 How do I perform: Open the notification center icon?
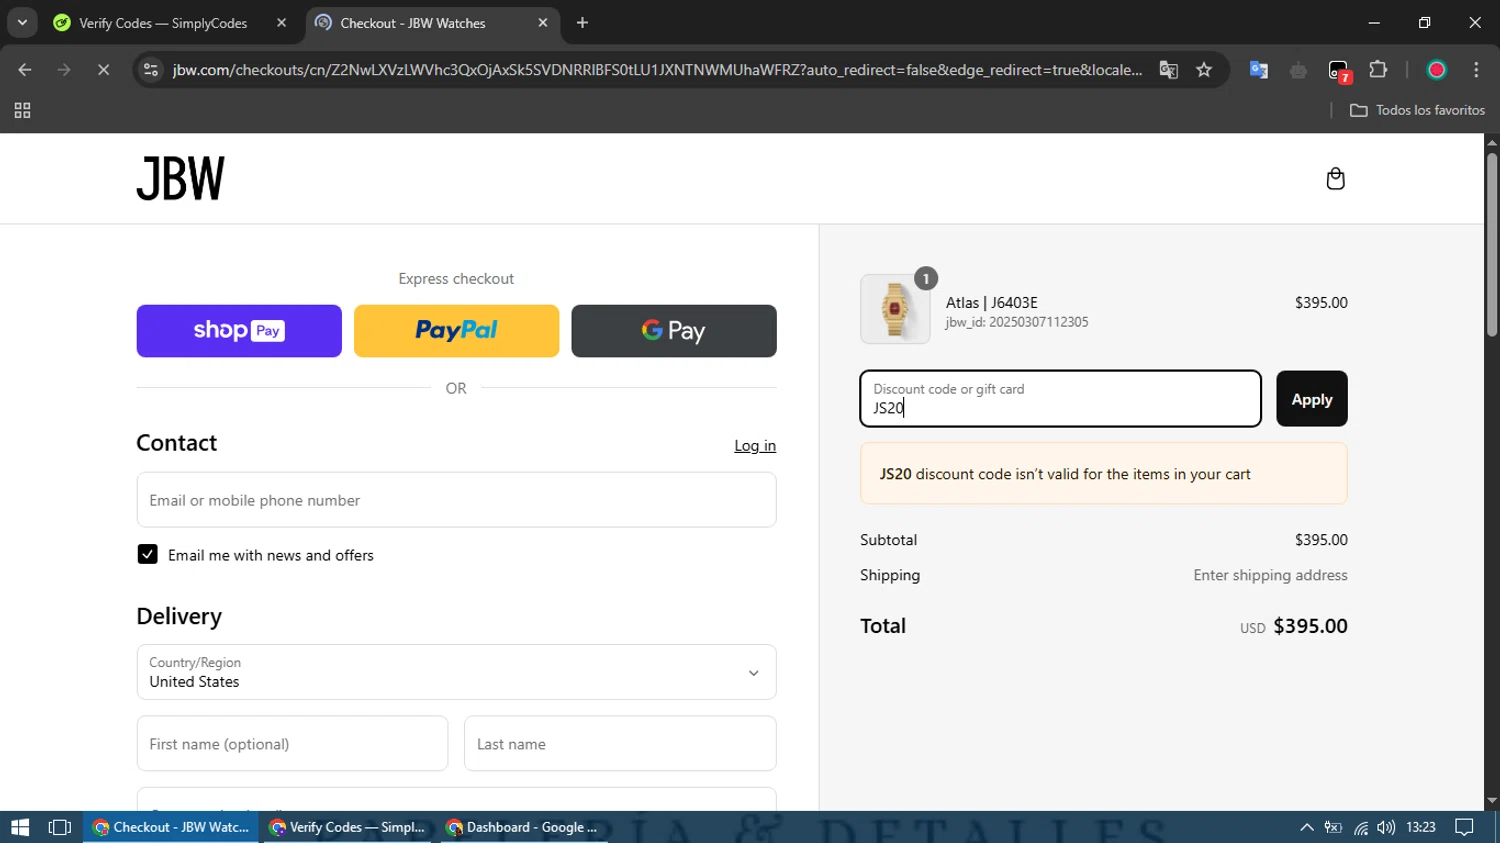pyautogui.click(x=1465, y=827)
